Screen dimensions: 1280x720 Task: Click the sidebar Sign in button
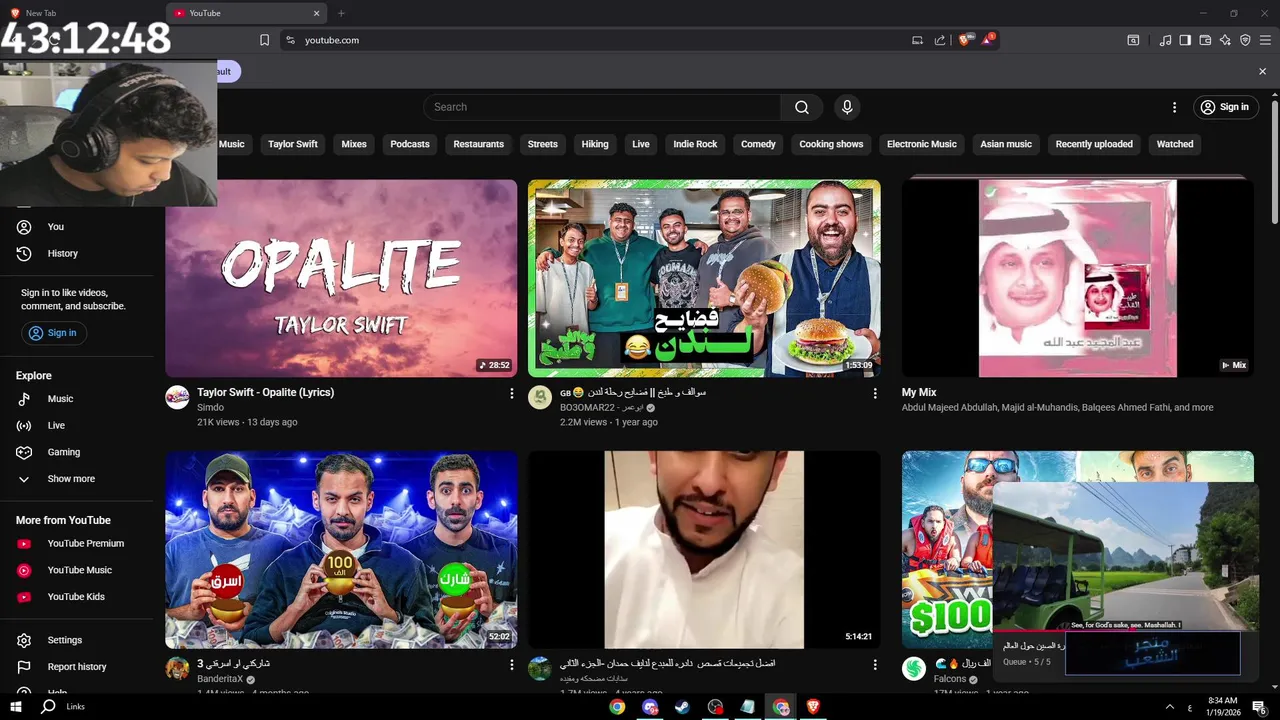(53, 333)
